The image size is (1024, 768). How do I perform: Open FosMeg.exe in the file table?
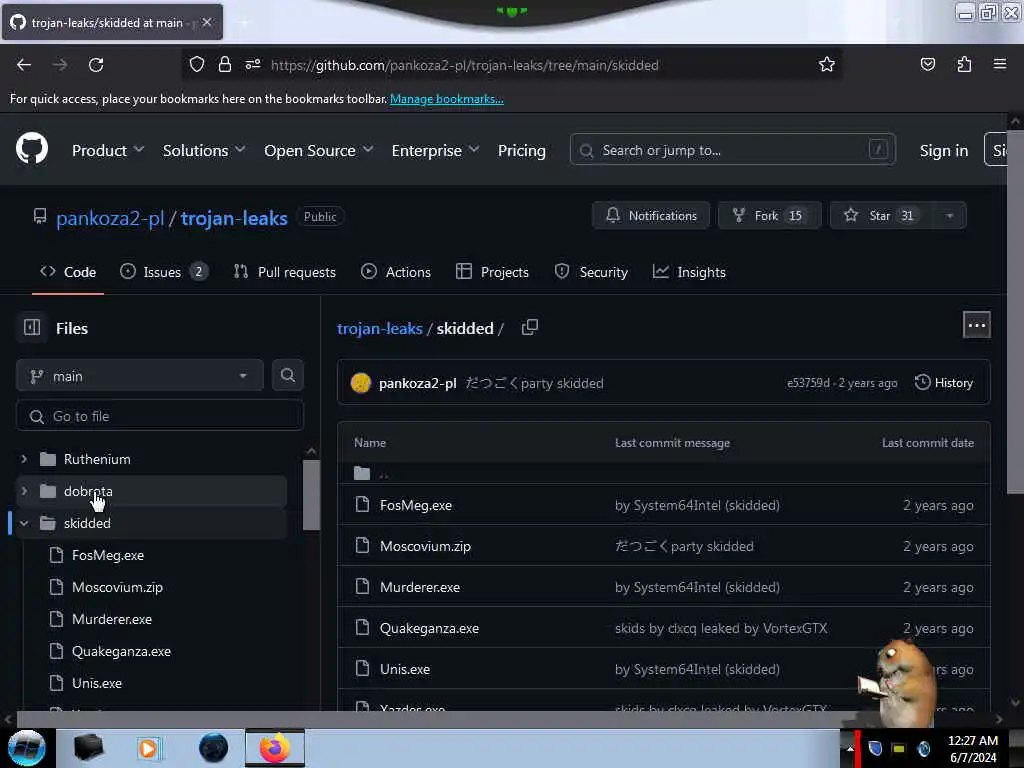point(415,505)
